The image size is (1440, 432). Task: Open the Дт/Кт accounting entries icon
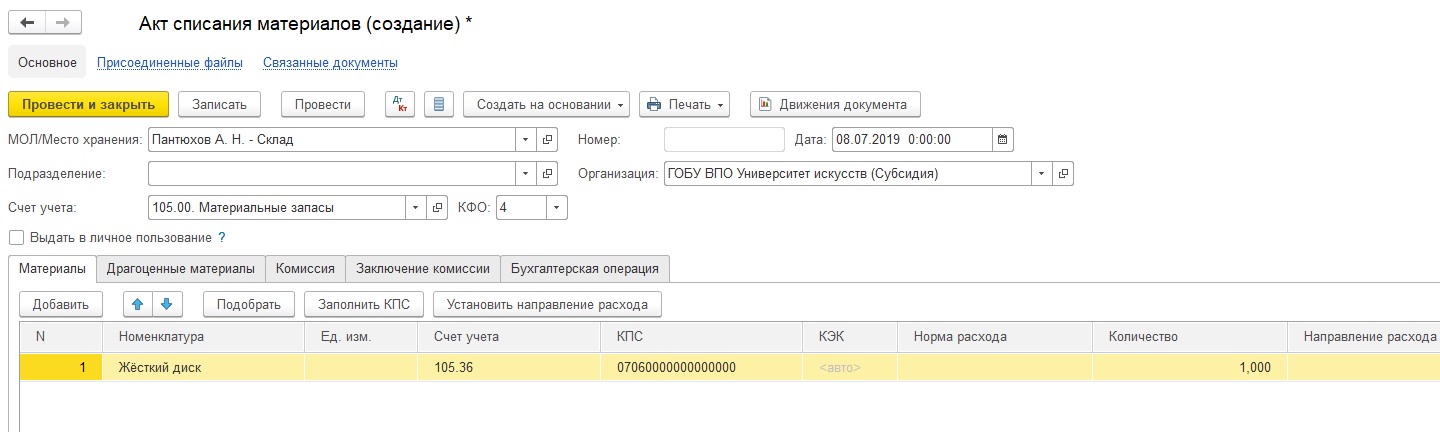(399, 104)
